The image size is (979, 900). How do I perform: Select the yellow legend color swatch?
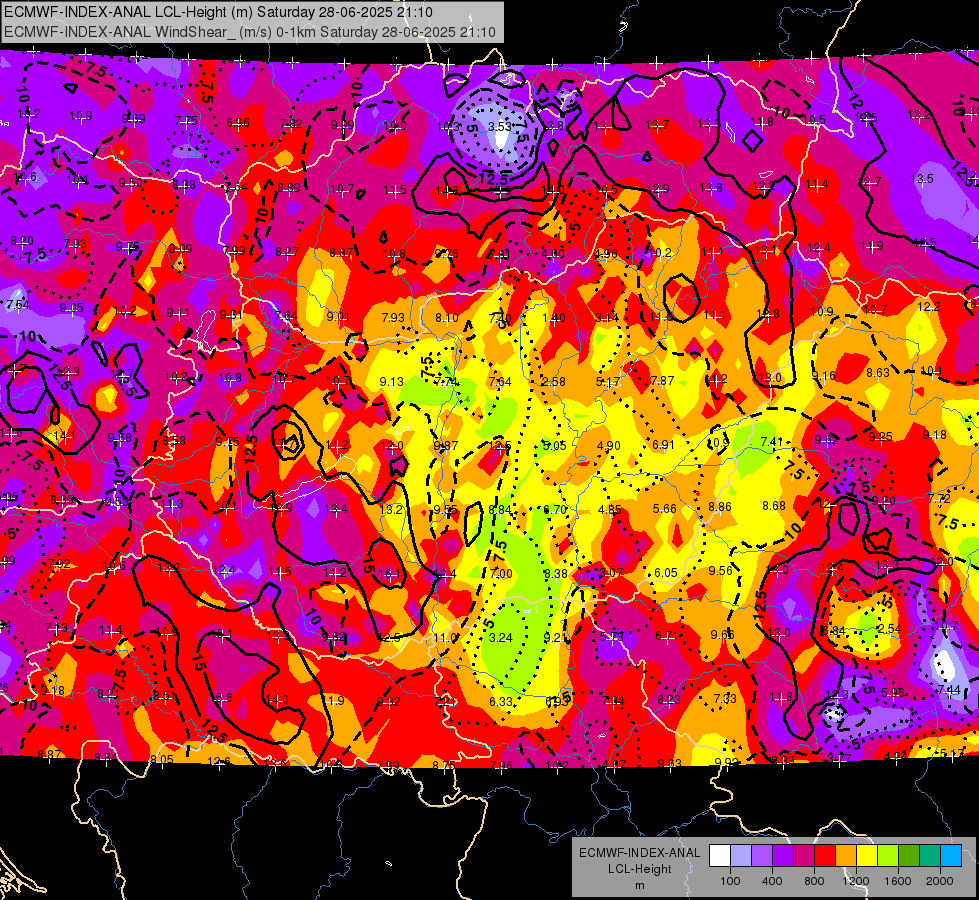click(867, 856)
